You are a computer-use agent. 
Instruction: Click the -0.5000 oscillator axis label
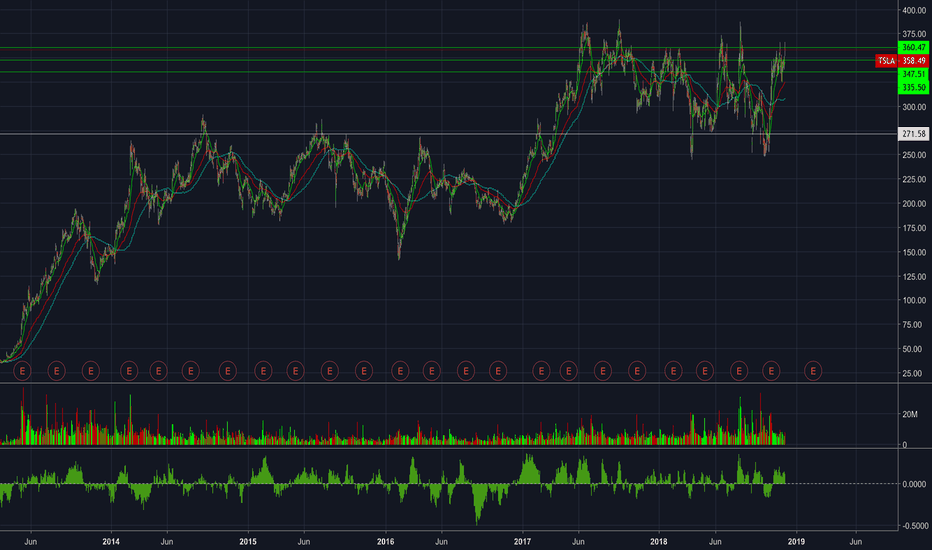click(x=913, y=526)
